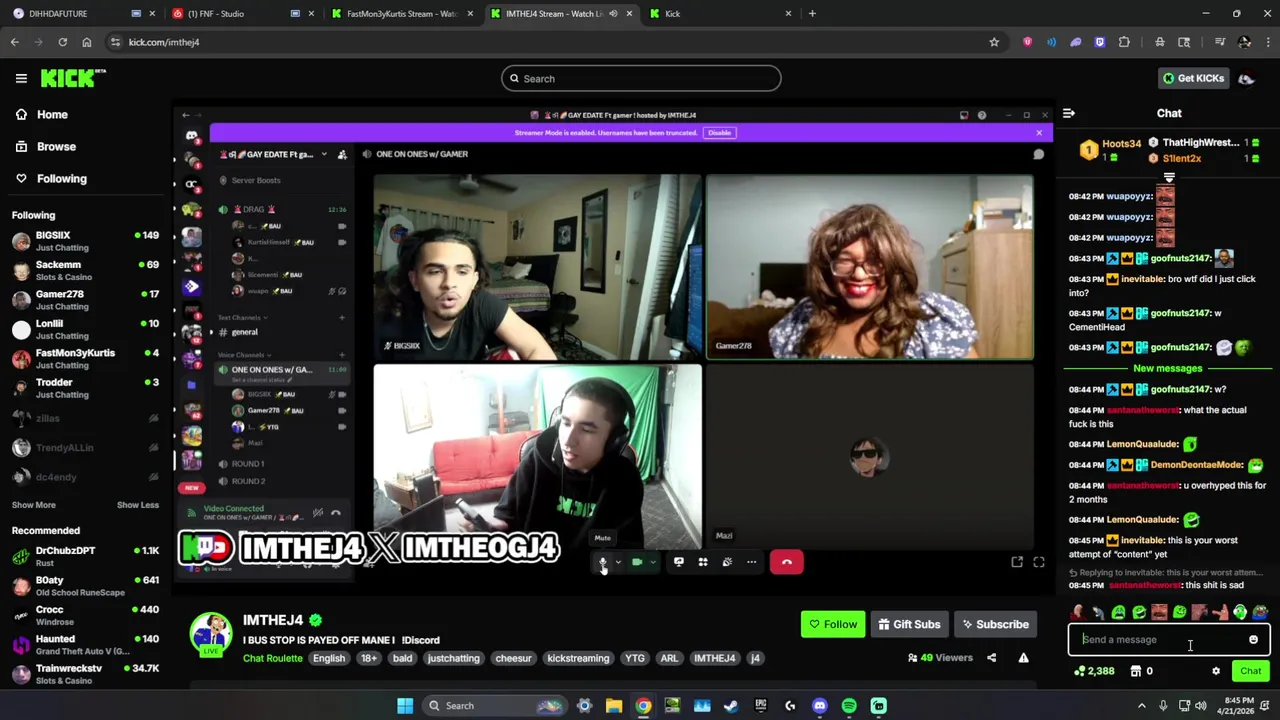Select the justchatting tag
The height and width of the screenshot is (720, 1280).
453,659
